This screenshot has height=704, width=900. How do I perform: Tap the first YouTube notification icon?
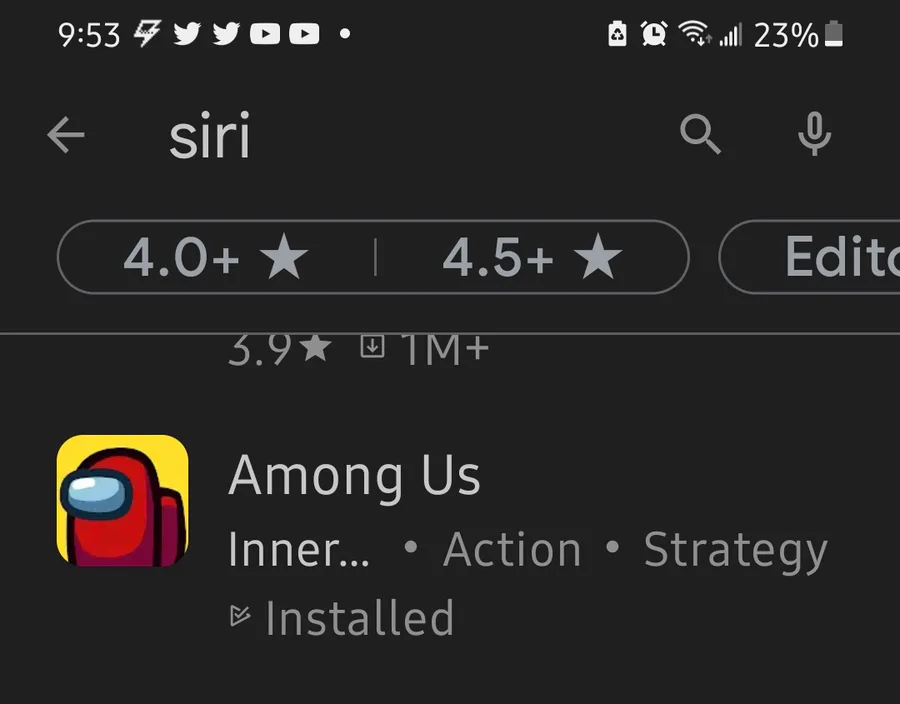(x=265, y=34)
